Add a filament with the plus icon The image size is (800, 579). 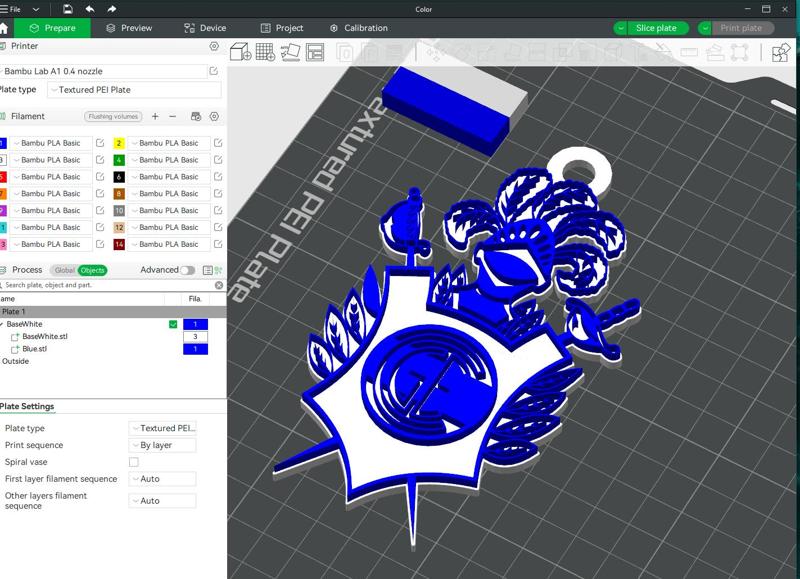[157, 116]
